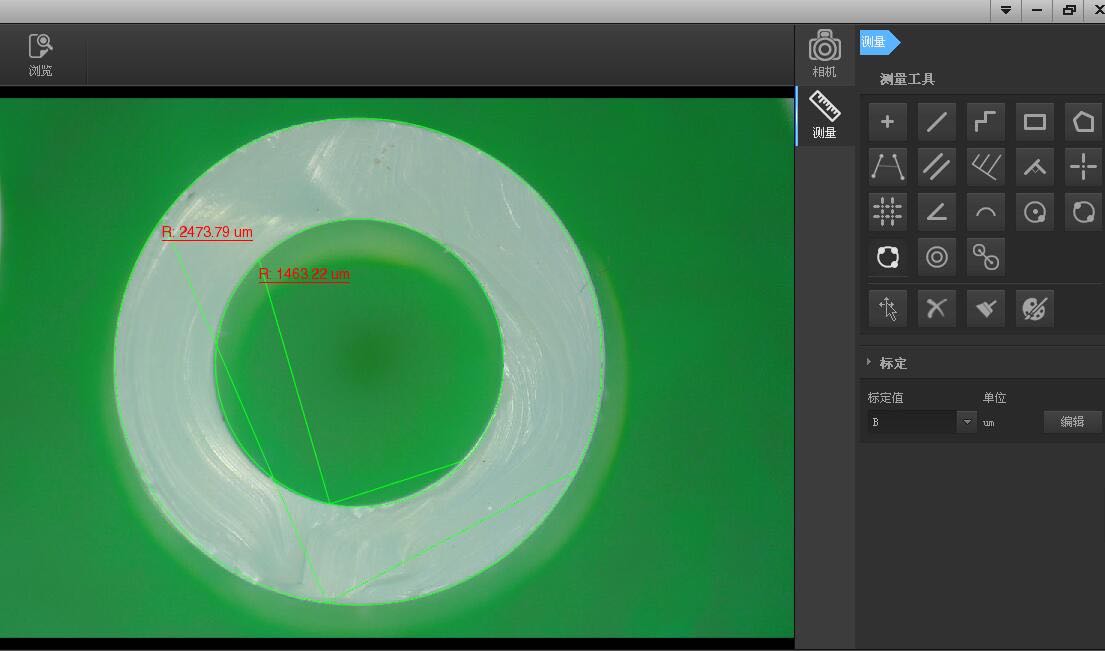Select the concentric circles tool

(937, 256)
